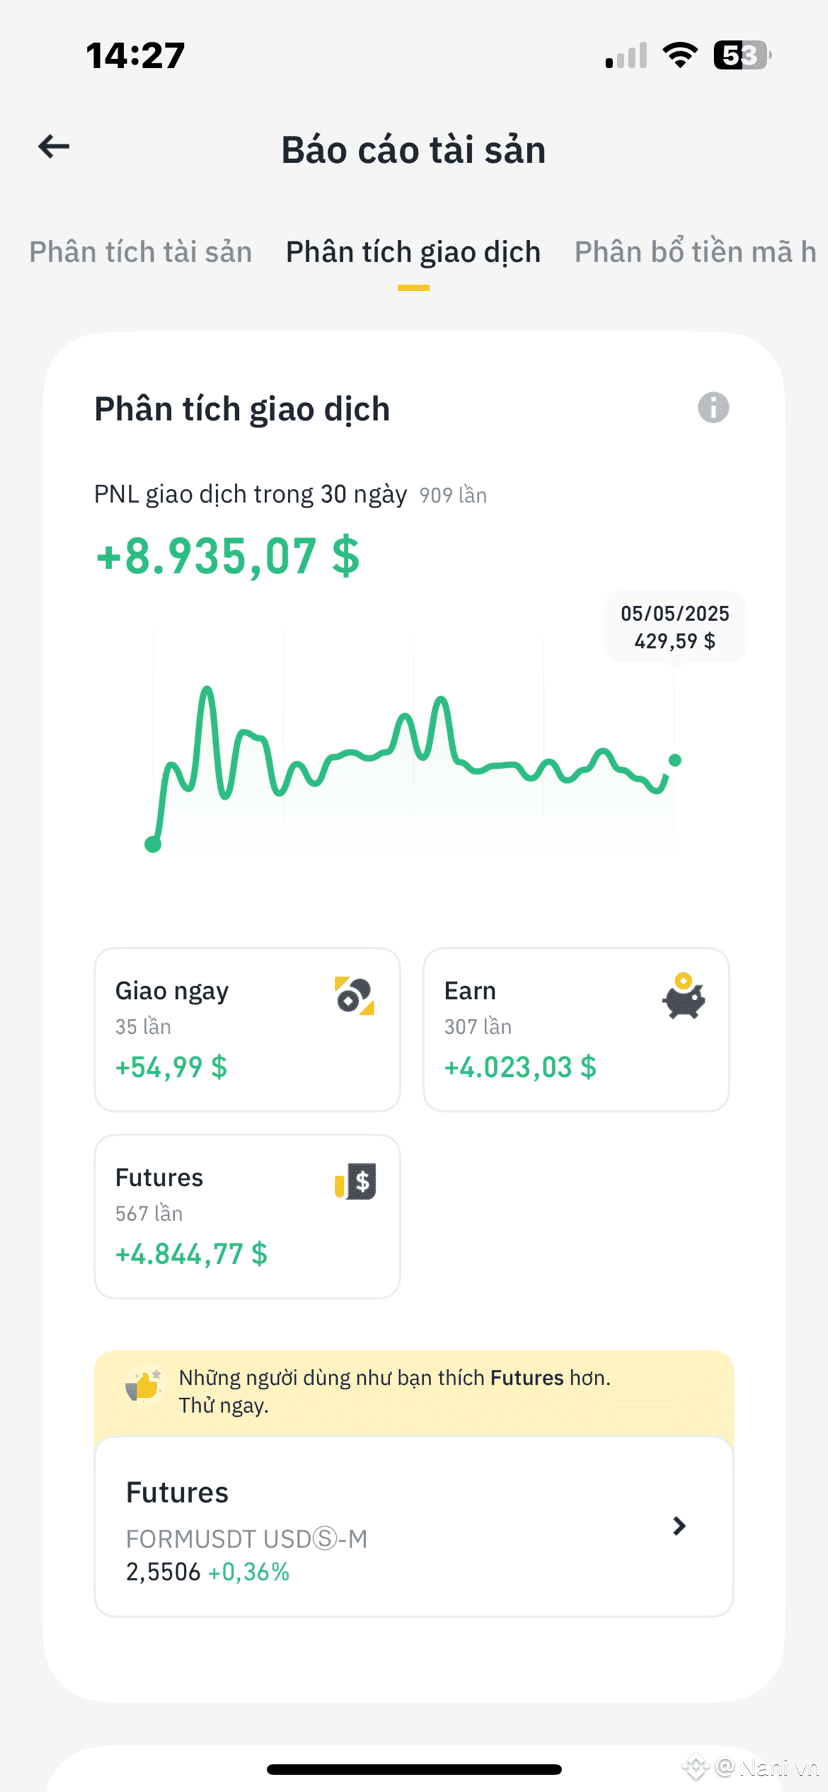Tap the battery indicator icon
The image size is (828, 1792).
click(x=742, y=55)
